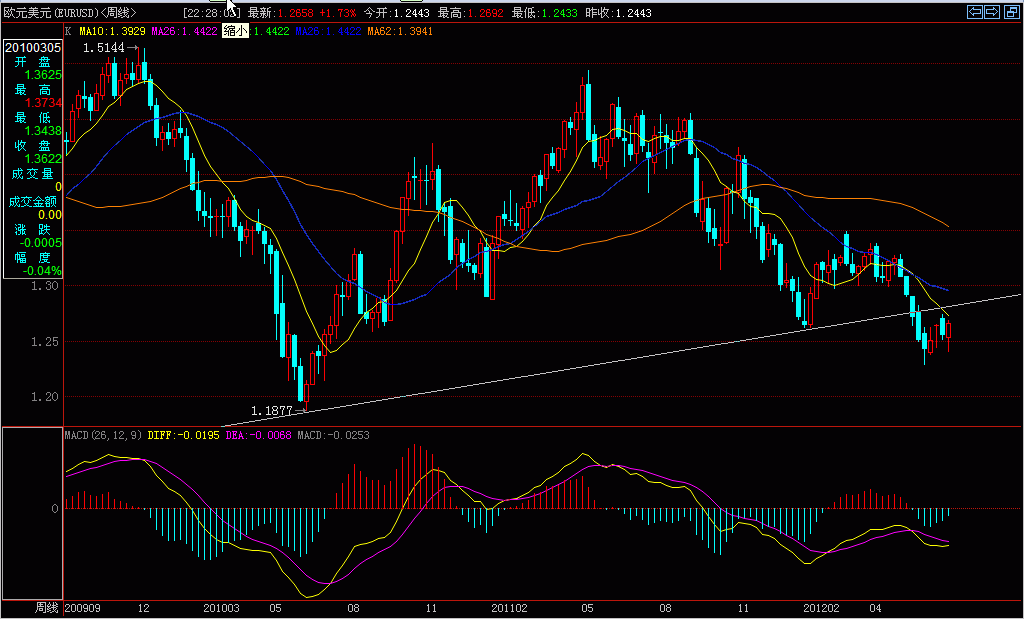The width and height of the screenshot is (1024, 619).
Task: Click the -0.0005 change value
Action: click(42, 243)
